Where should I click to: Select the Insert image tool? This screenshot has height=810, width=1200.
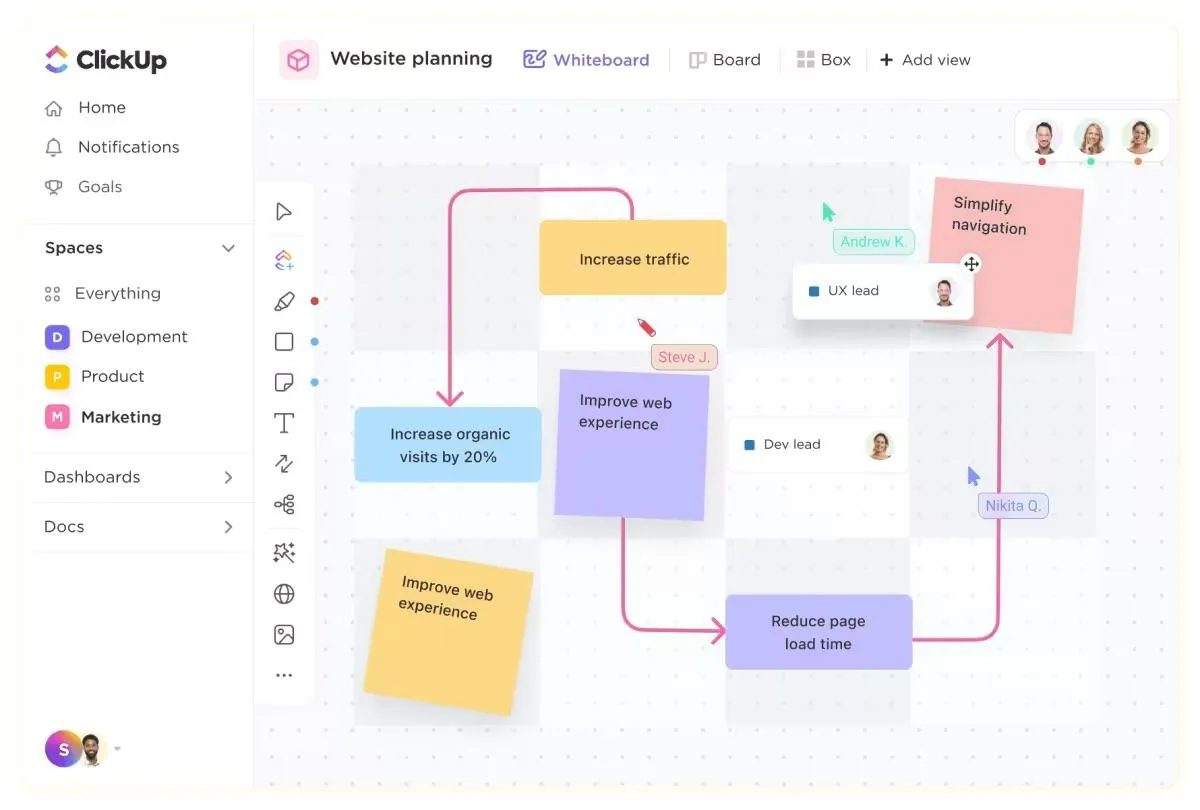[x=284, y=635]
